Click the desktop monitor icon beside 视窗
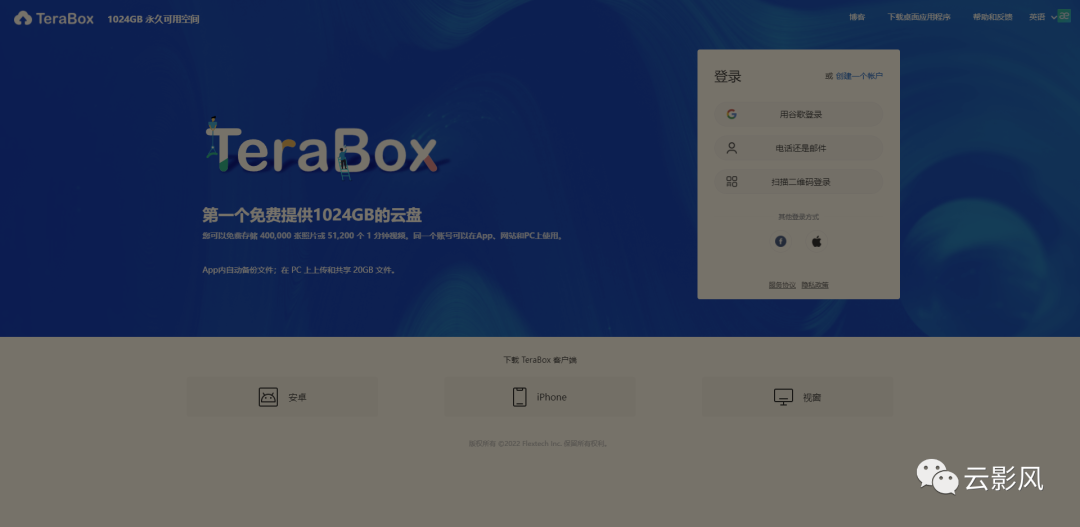This screenshot has height=527, width=1080. 784,397
